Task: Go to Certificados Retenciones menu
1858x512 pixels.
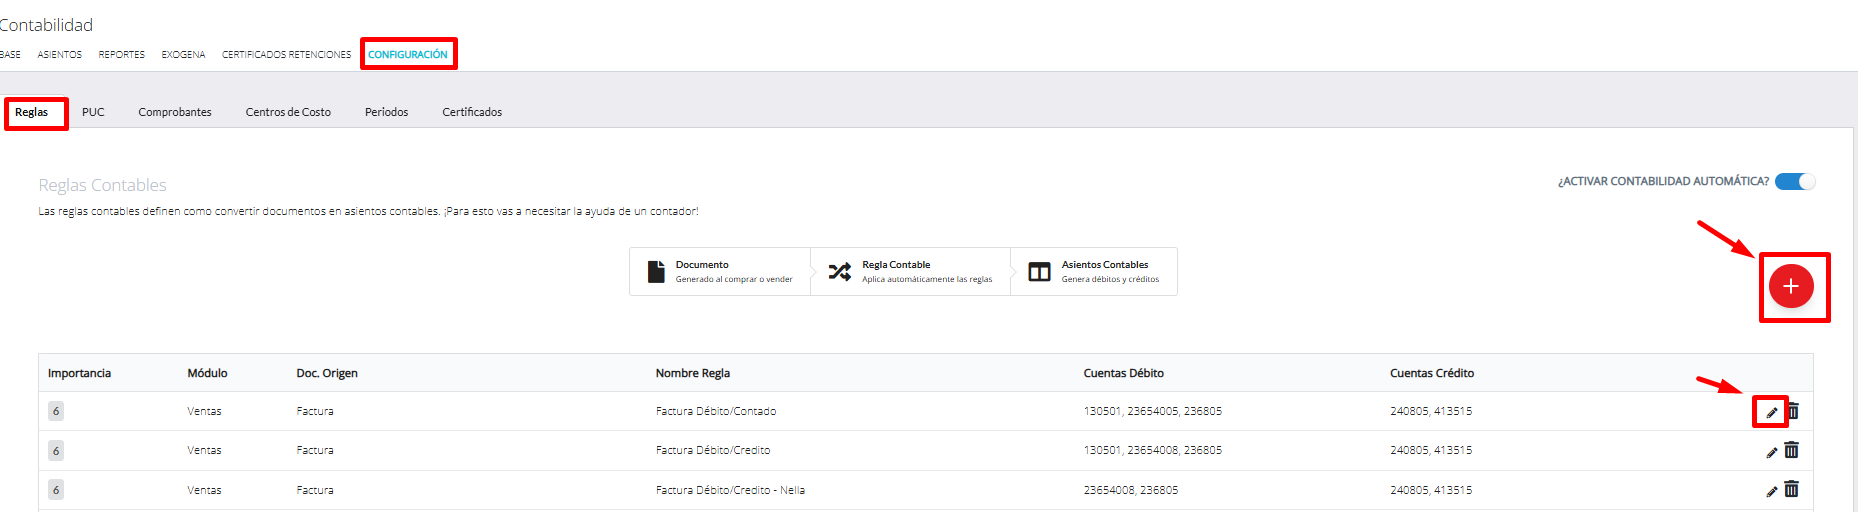Action: (x=286, y=55)
